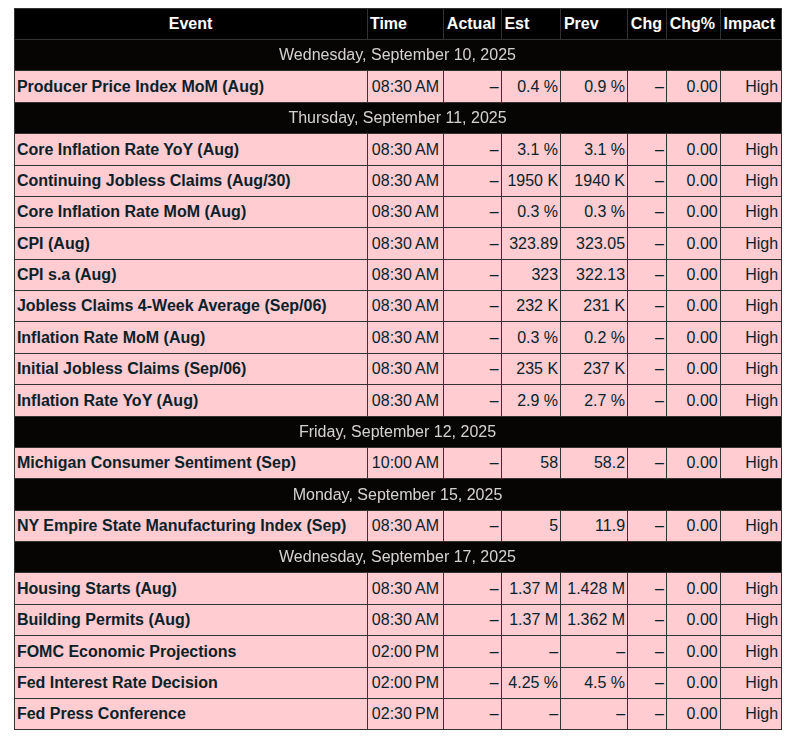Click the 2.9 % Inflation Rate YoY estimate
This screenshot has height=739, width=801.
[x=531, y=400]
